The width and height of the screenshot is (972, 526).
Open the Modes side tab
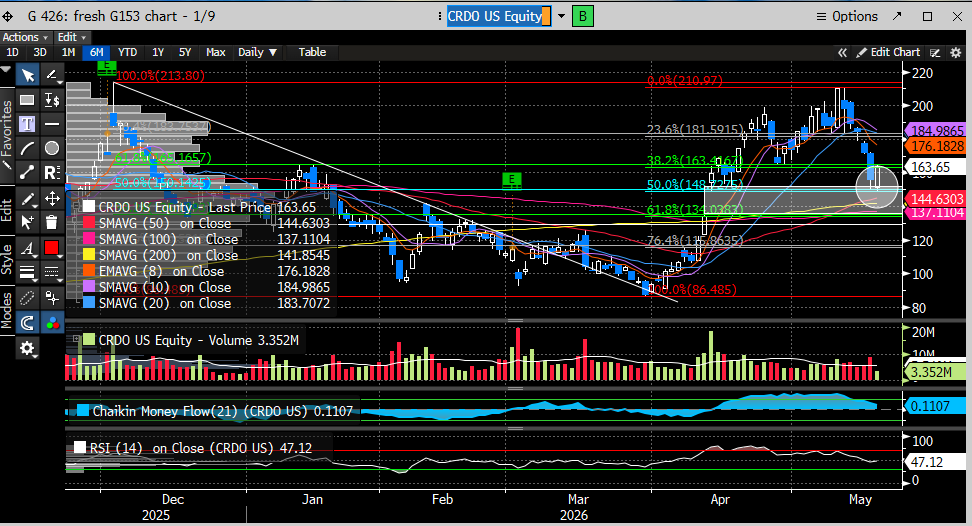6,310
